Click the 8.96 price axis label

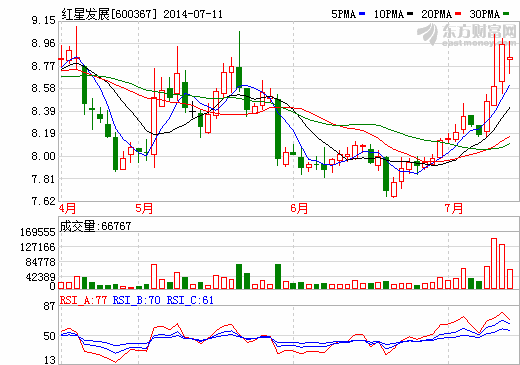pyautogui.click(x=44, y=43)
